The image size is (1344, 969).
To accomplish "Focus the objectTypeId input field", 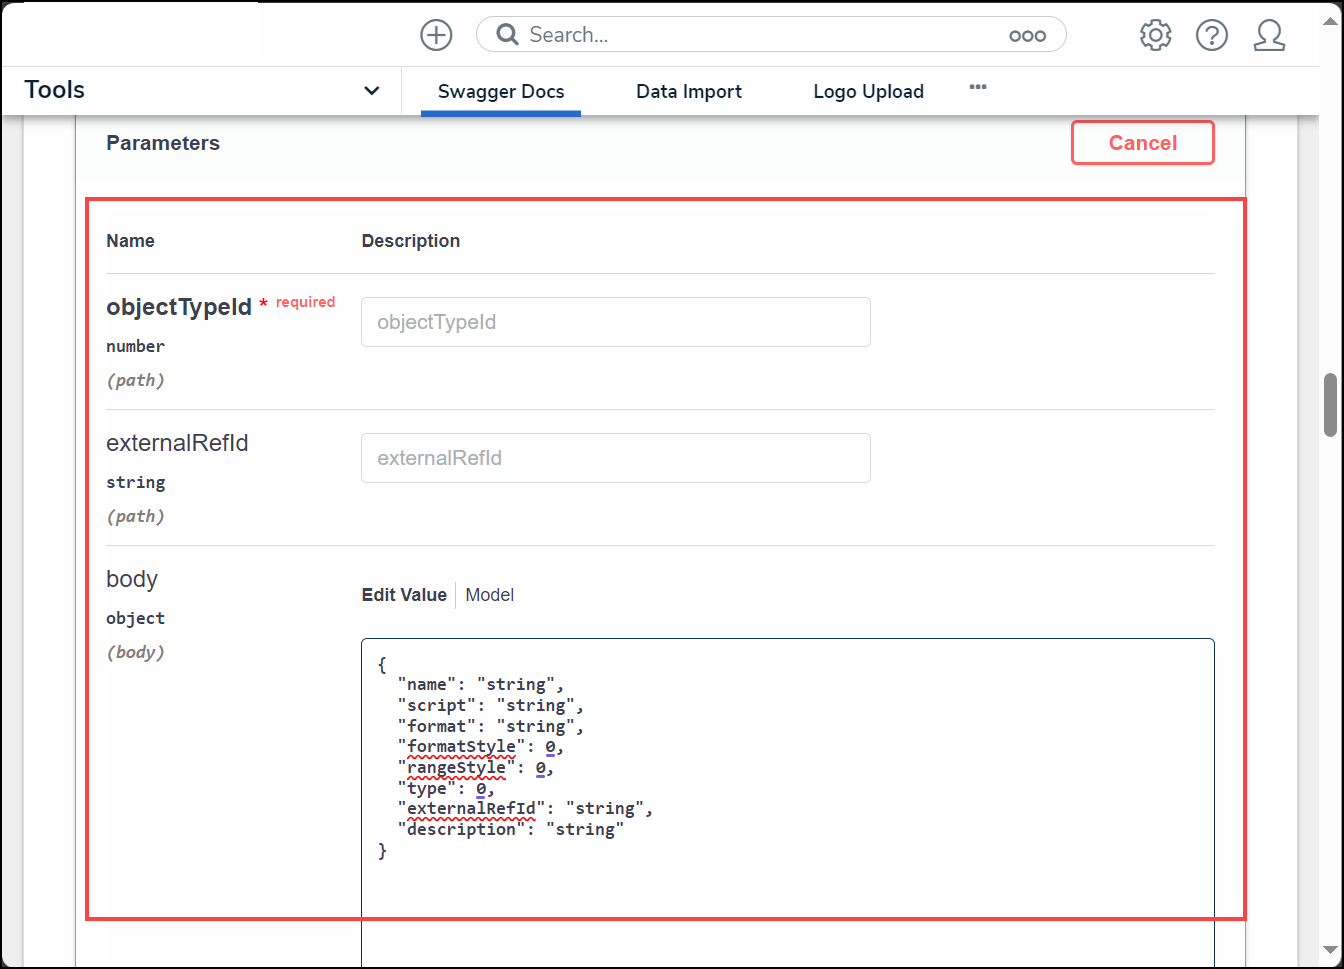I will pyautogui.click(x=615, y=322).
